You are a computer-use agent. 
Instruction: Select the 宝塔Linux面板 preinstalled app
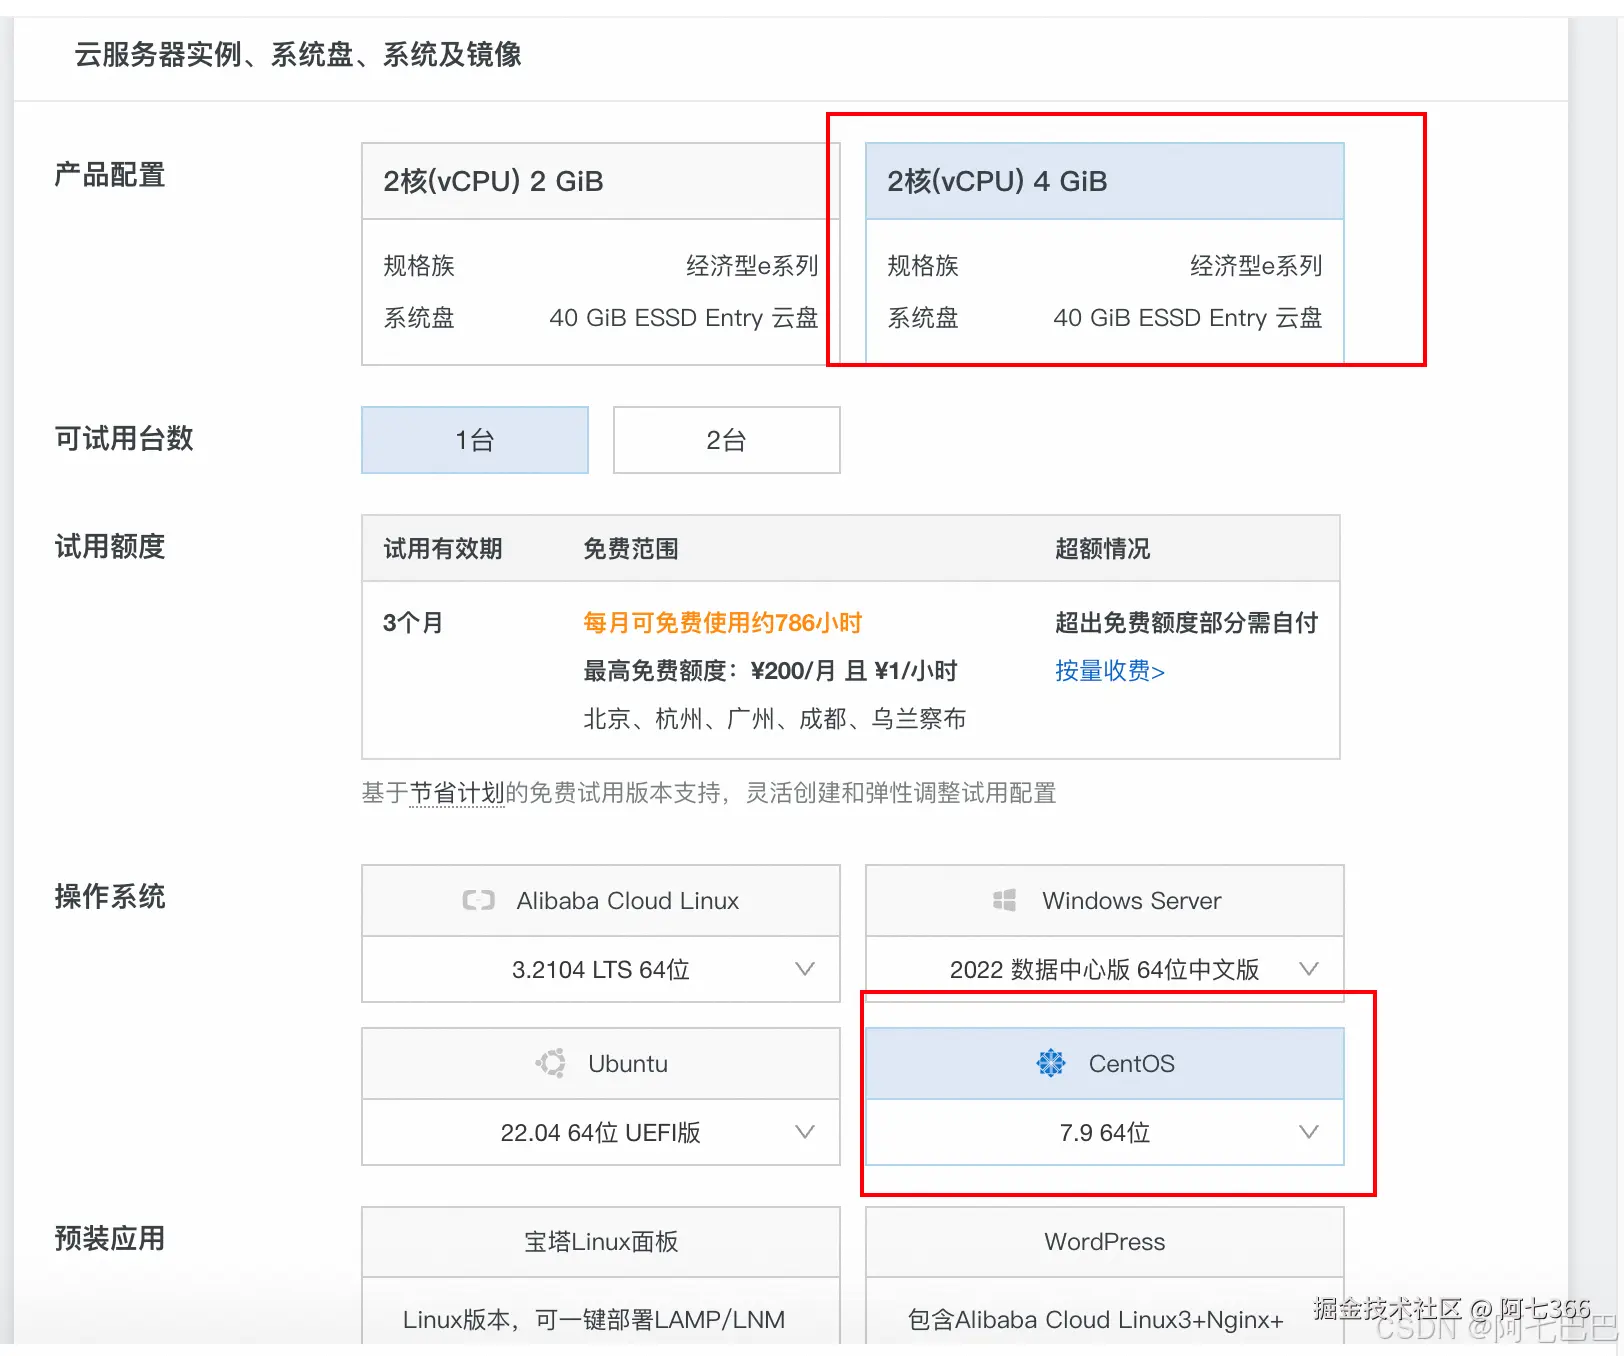[599, 1242]
